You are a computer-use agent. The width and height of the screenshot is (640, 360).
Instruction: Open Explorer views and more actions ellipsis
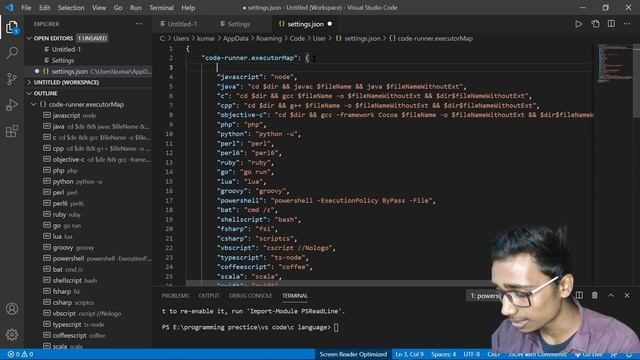(x=139, y=24)
